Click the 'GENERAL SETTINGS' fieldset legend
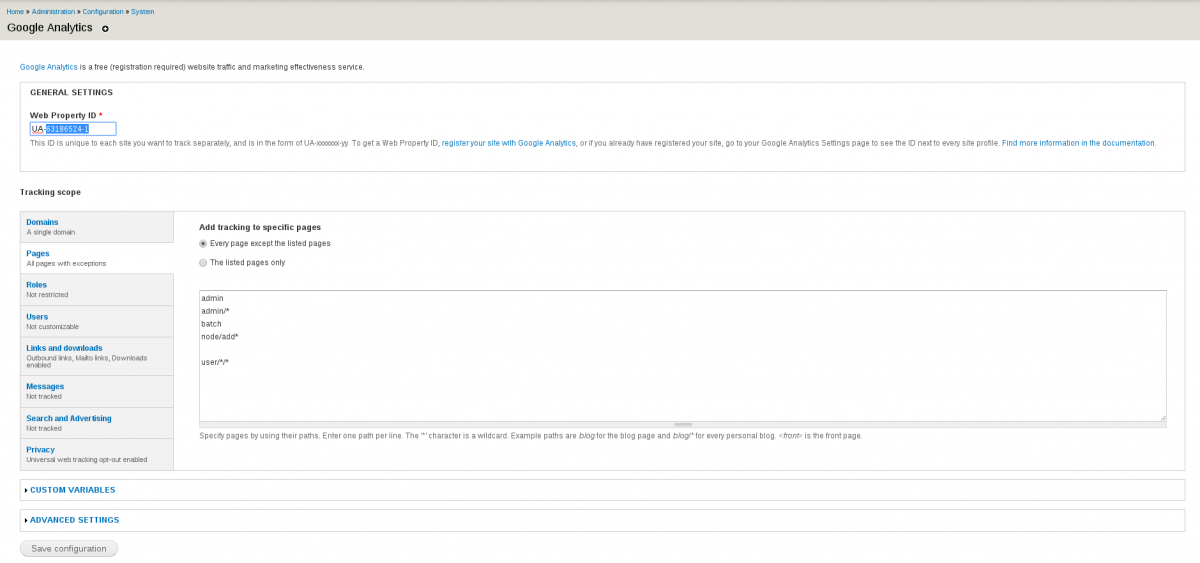This screenshot has width=1200, height=563. tap(71, 92)
